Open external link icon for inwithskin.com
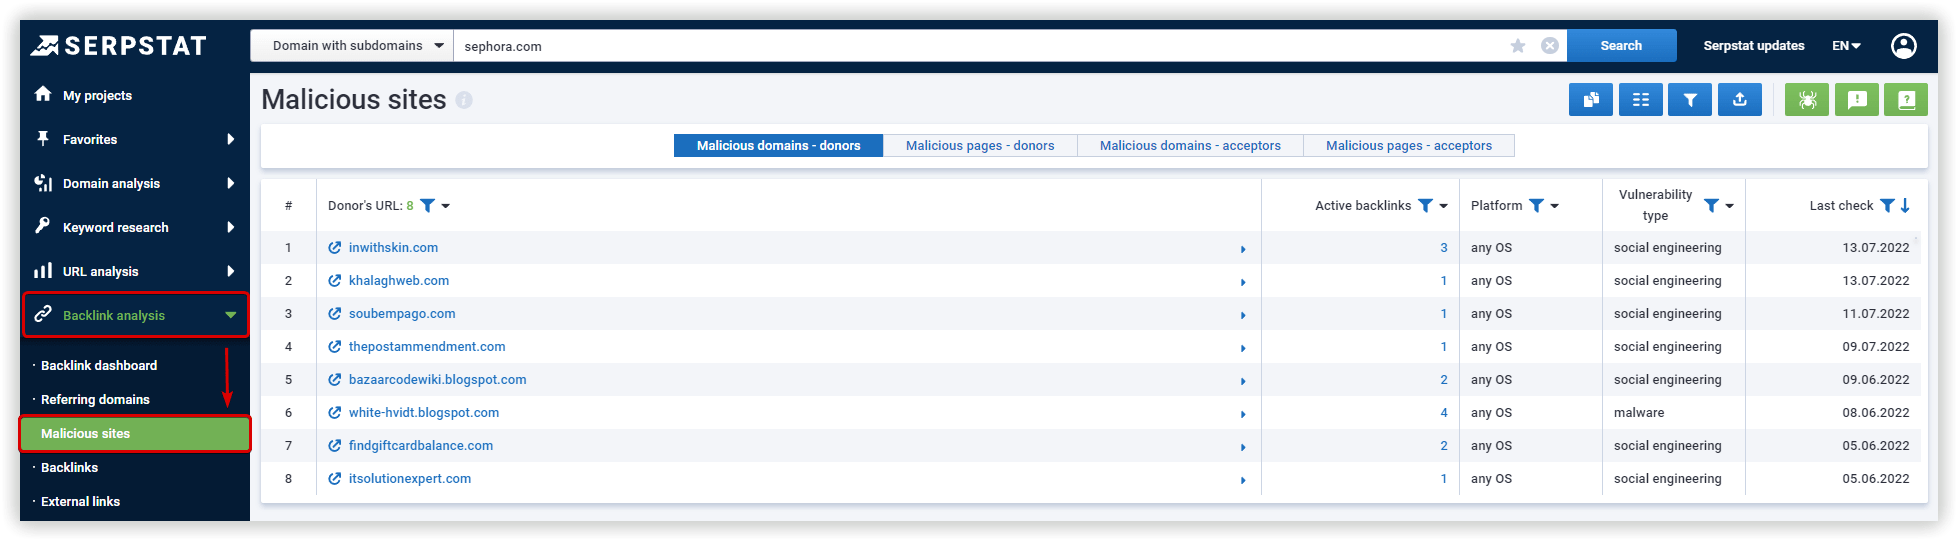 (335, 248)
